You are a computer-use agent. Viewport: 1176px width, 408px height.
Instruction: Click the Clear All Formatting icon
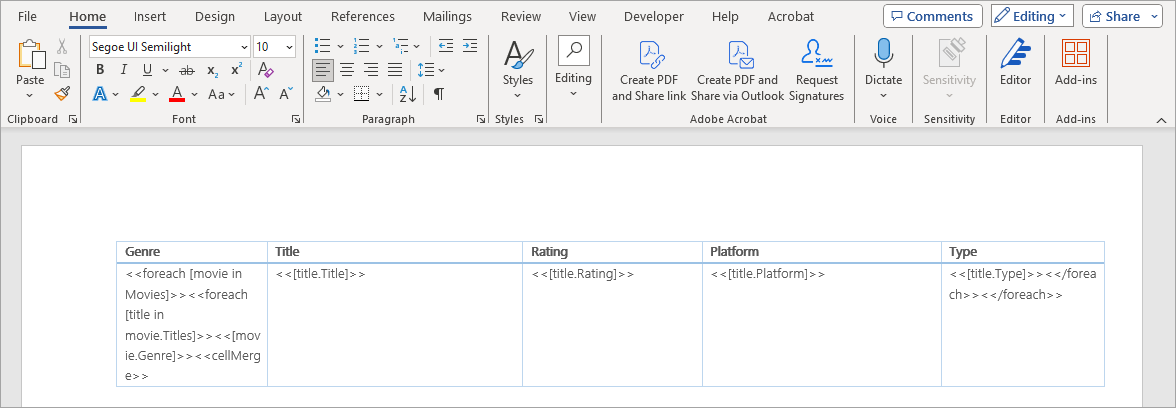pos(266,70)
